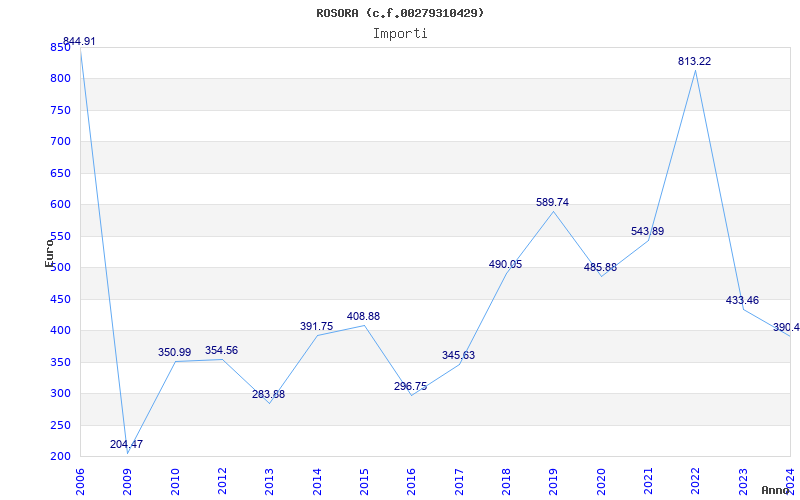Click the 200 y-axis tick label
Viewport: 800px width, 500px height.
point(60,457)
